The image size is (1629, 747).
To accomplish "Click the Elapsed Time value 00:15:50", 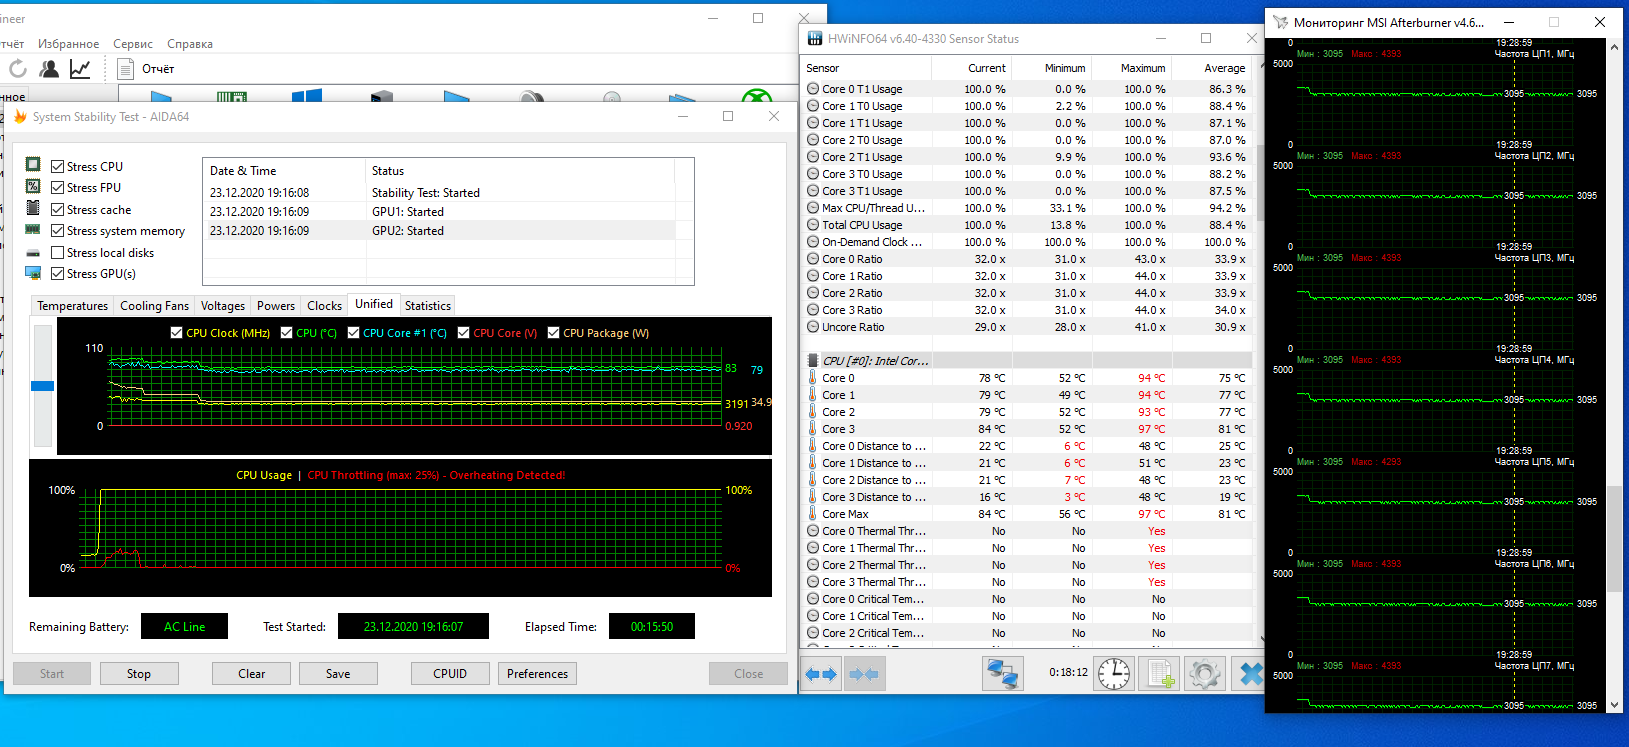I will point(652,627).
